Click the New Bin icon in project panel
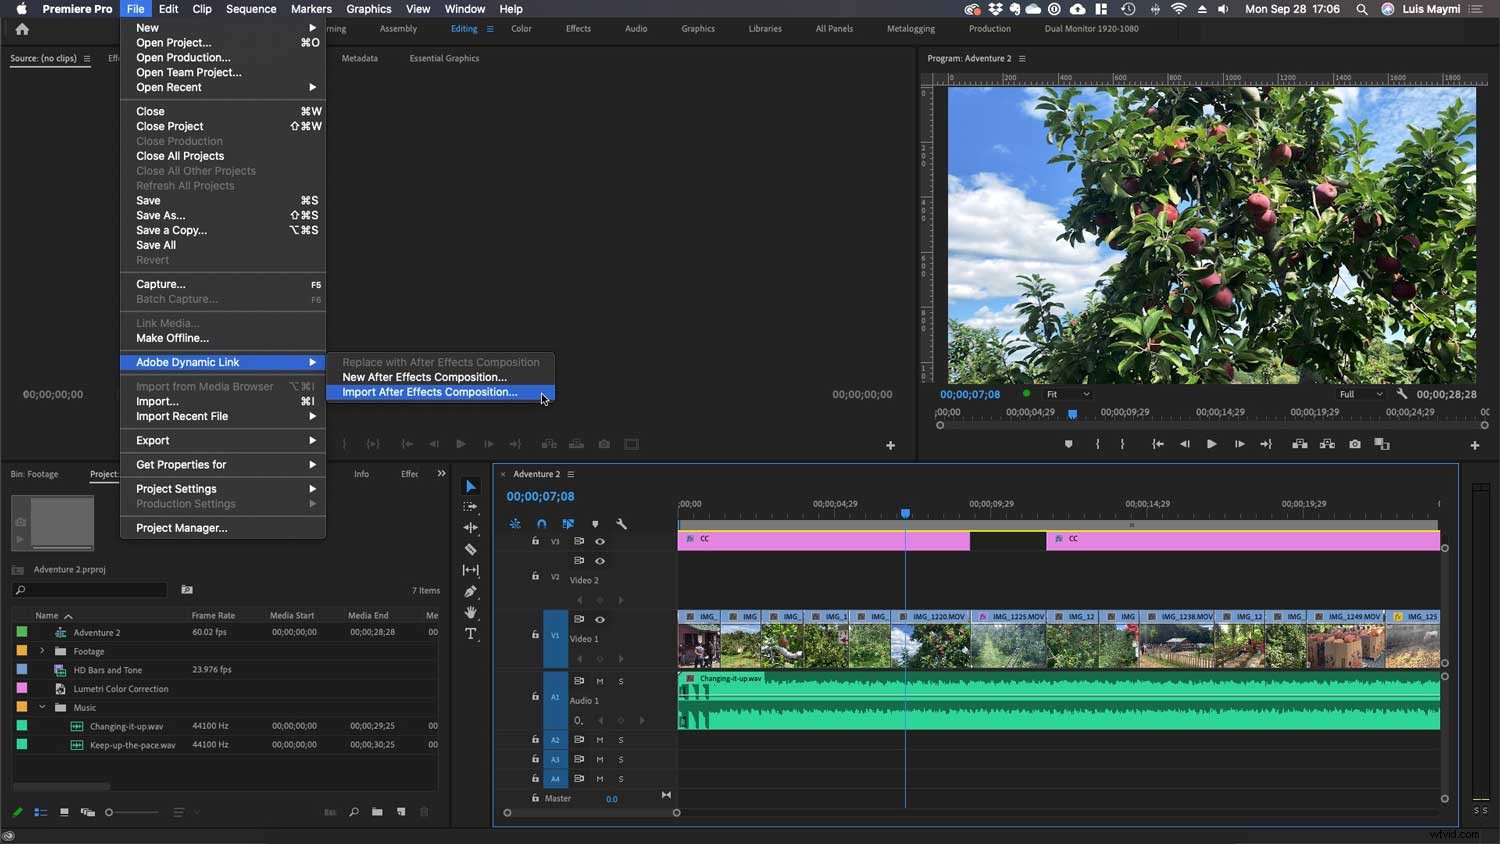 377,812
